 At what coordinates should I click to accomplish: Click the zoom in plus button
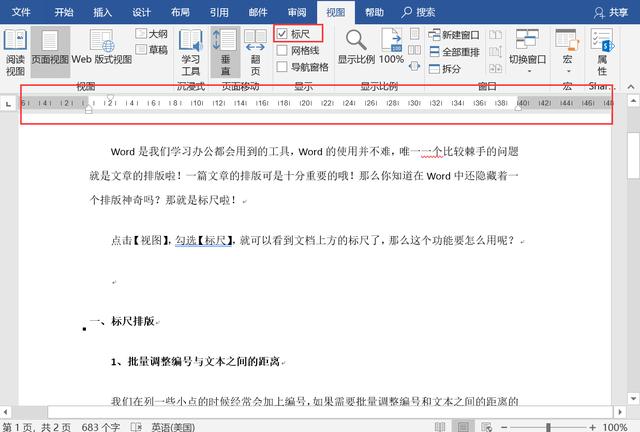593,427
